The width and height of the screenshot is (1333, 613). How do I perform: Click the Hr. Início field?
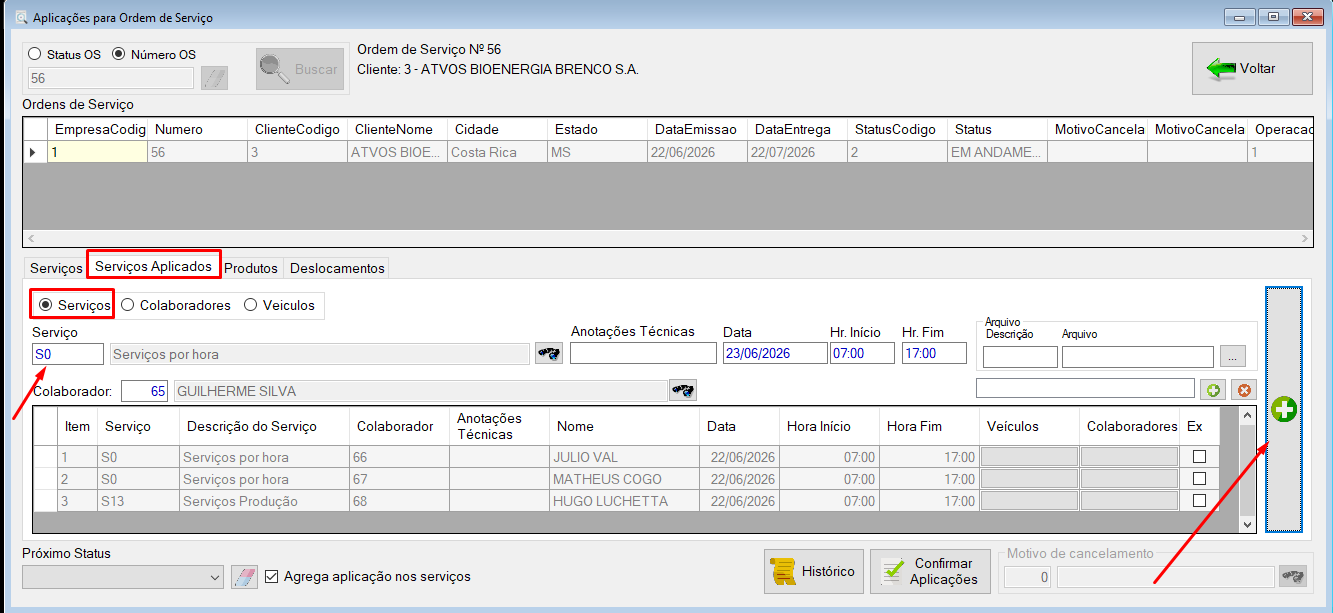click(x=861, y=353)
